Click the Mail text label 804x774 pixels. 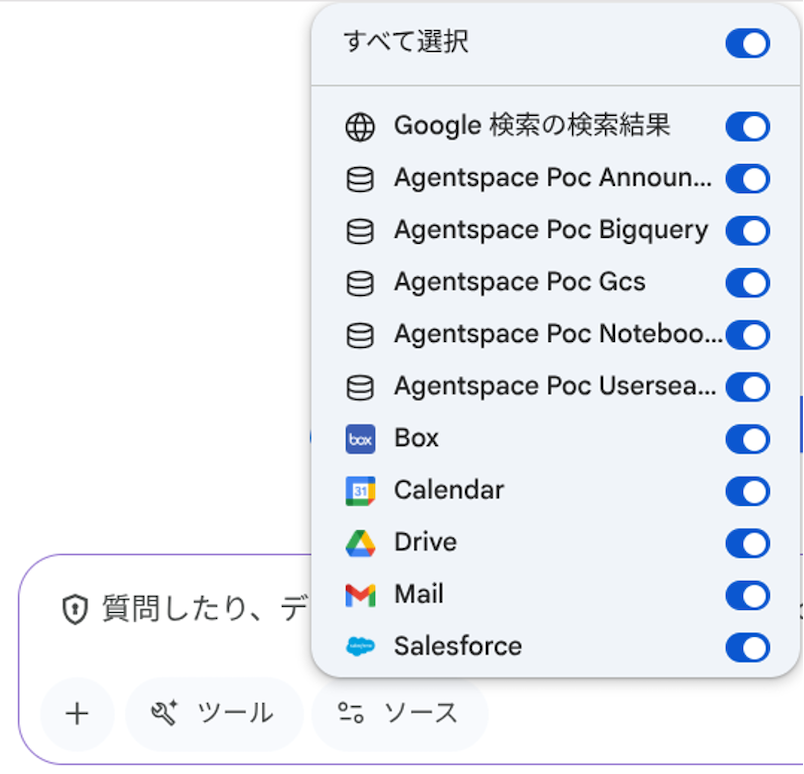pyautogui.click(x=418, y=594)
